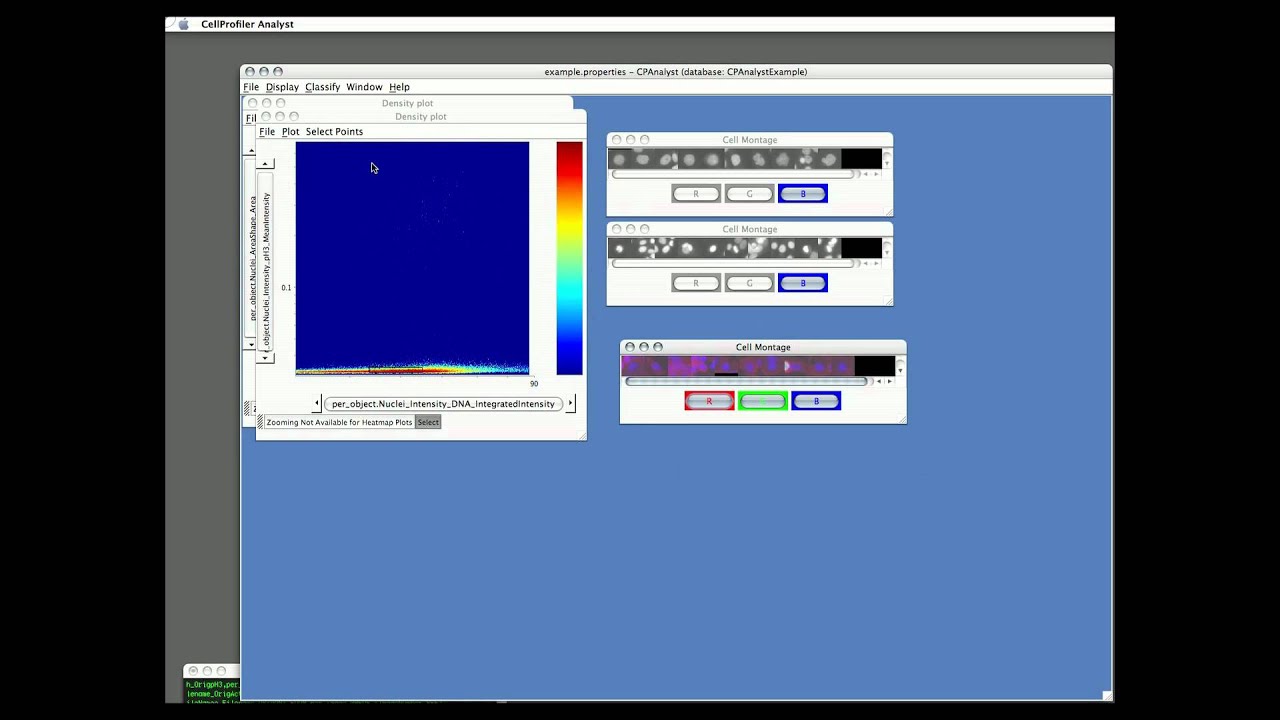Image resolution: width=1280 pixels, height=720 pixels.
Task: Click the example.properties CPAnalyst title bar
Action: click(x=676, y=72)
